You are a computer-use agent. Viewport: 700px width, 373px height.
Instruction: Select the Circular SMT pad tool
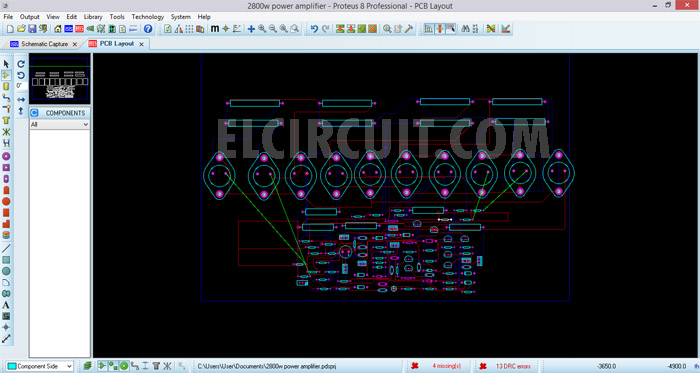click(6, 201)
